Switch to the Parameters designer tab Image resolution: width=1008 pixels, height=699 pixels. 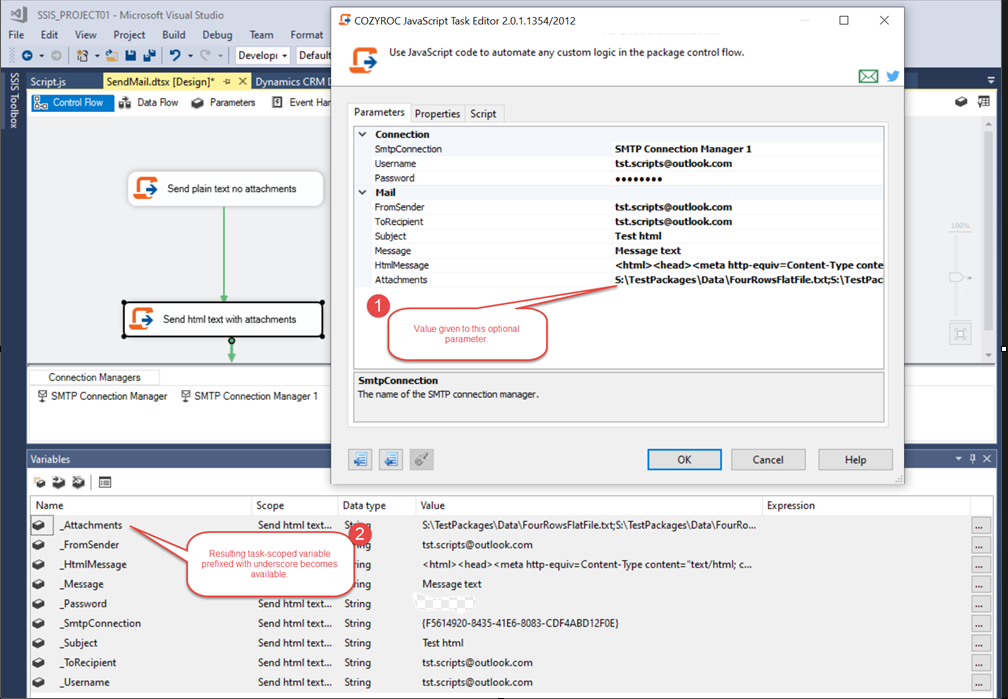224,102
